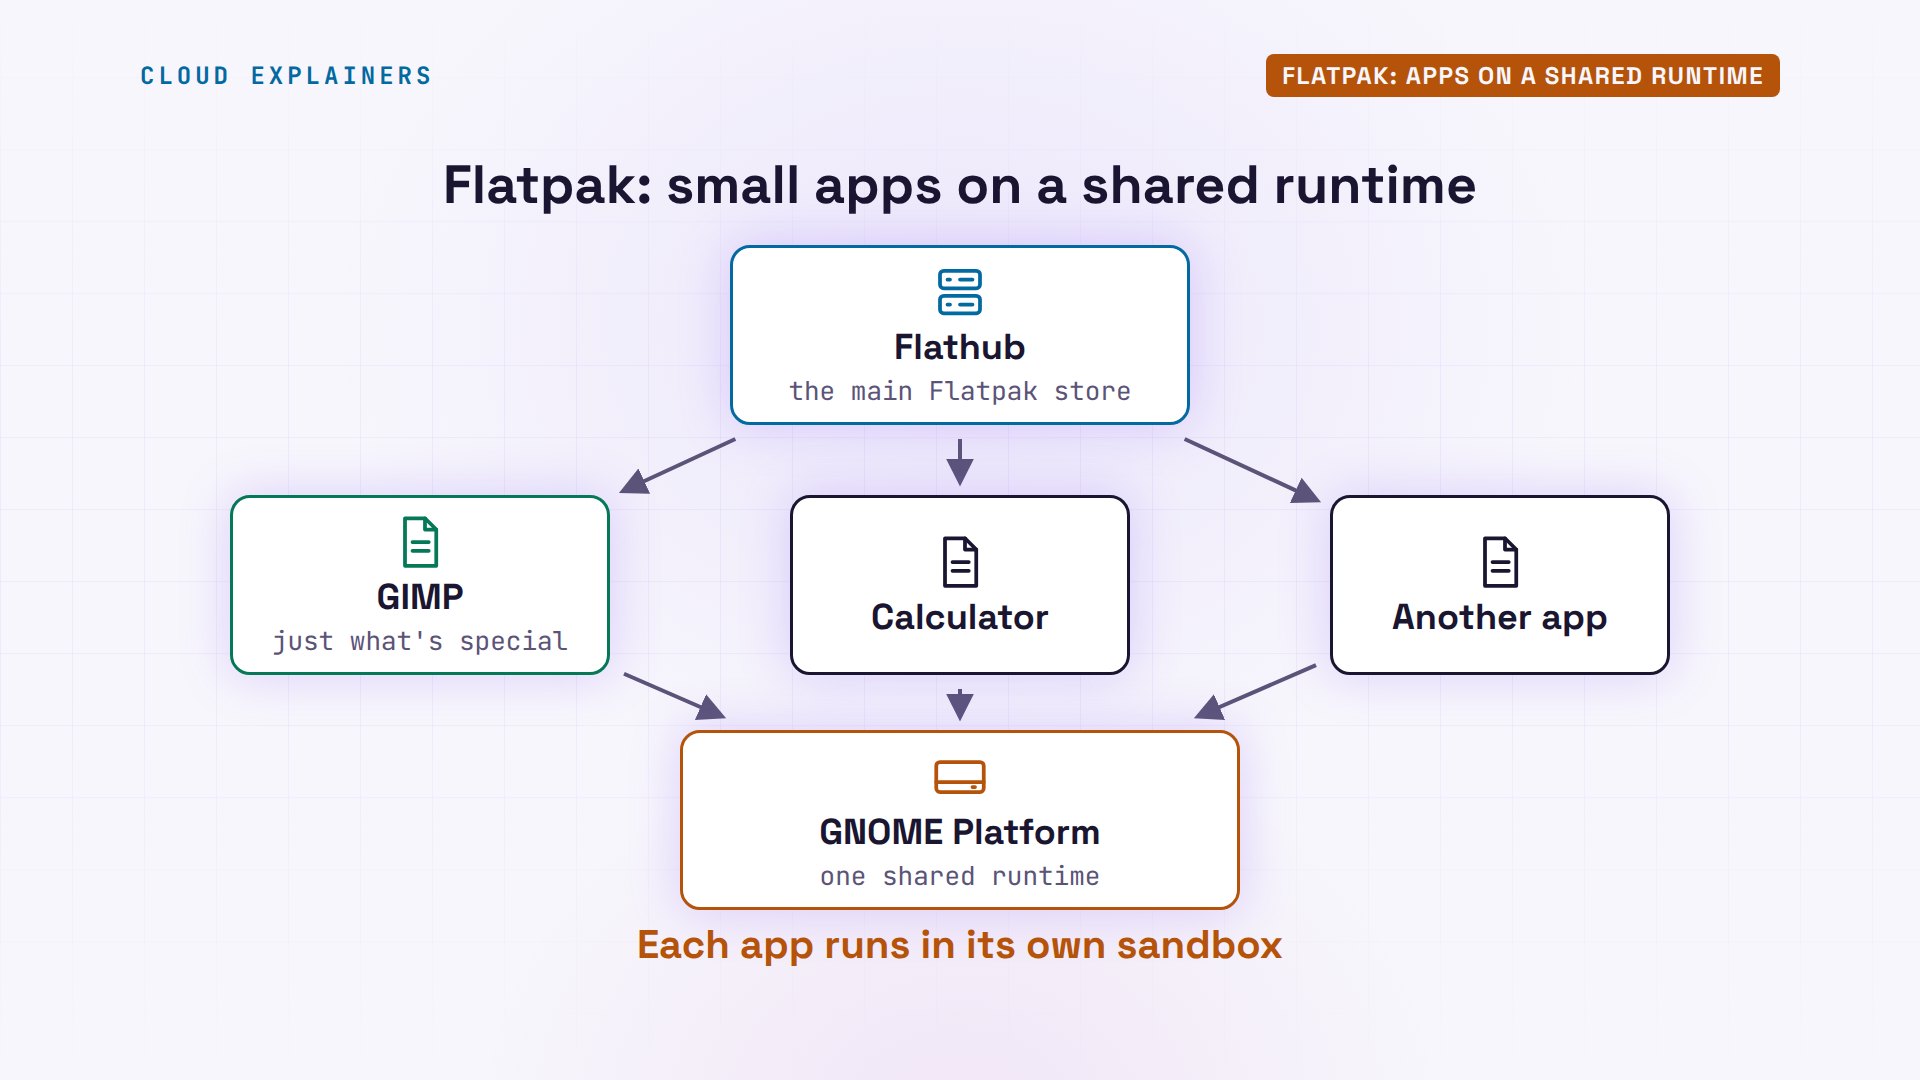Select the Flathub label
The width and height of the screenshot is (1920, 1080).
click(960, 347)
